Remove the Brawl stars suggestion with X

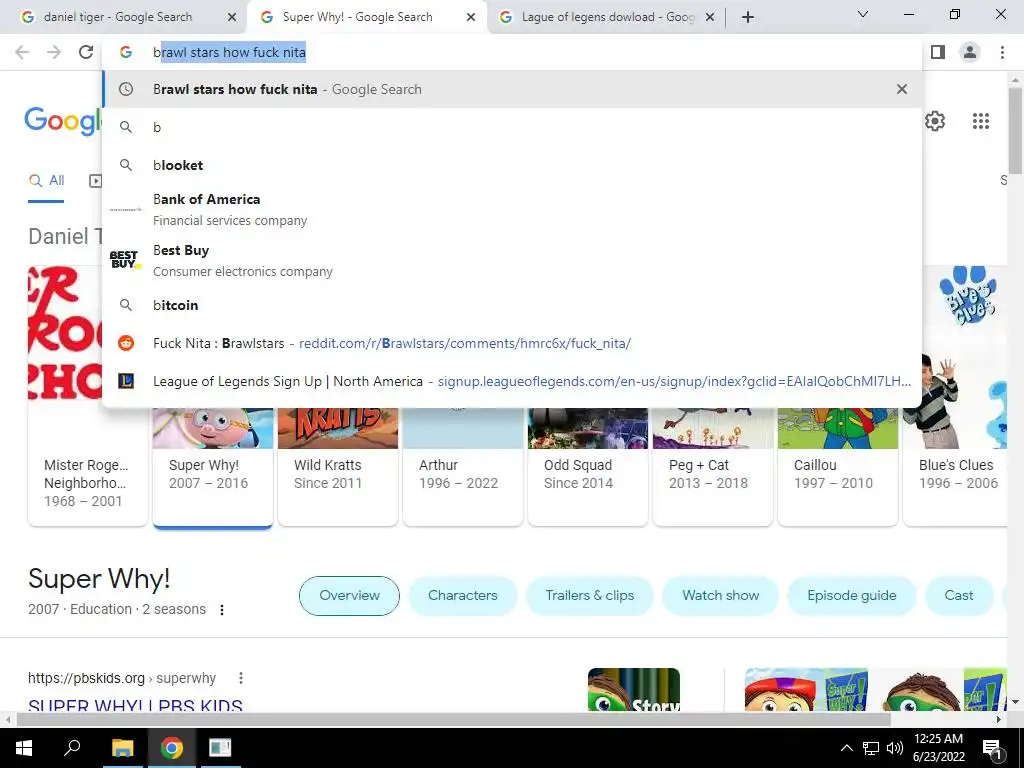(902, 89)
